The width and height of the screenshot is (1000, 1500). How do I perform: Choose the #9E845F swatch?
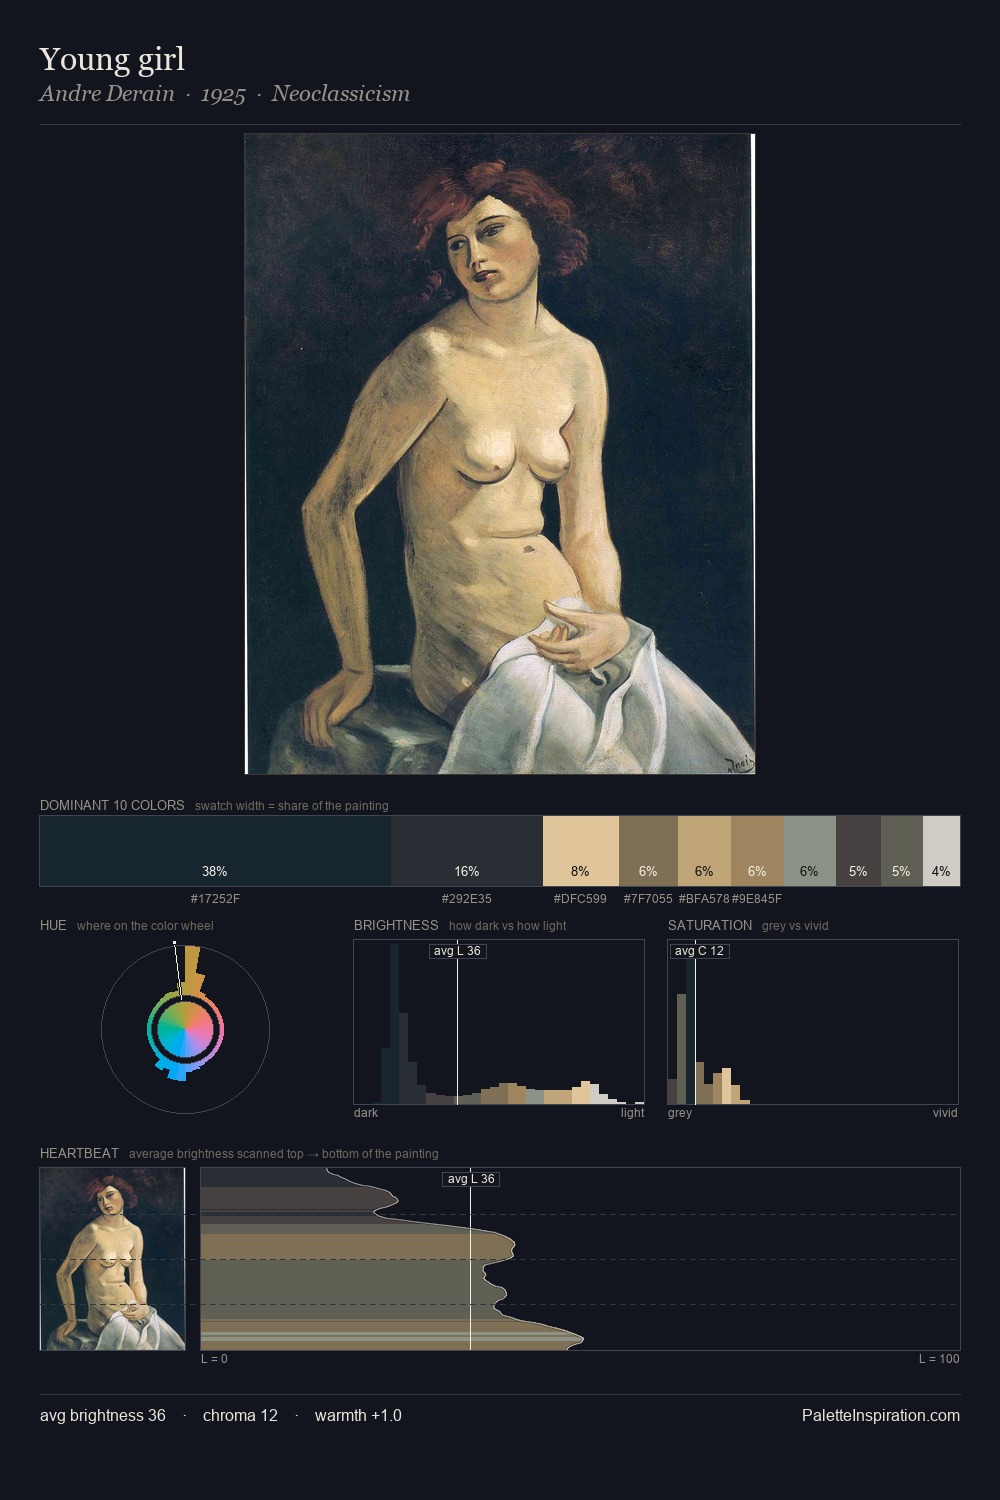click(757, 851)
